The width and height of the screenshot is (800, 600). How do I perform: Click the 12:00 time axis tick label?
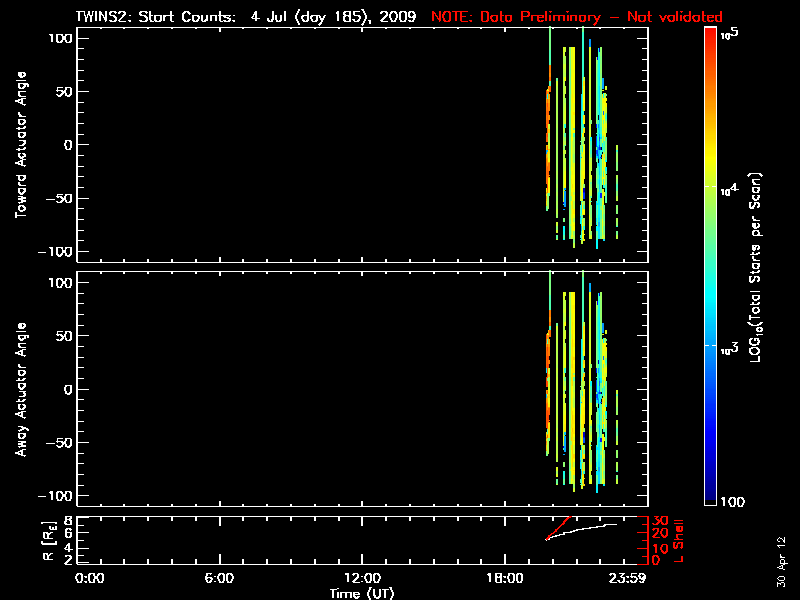(361, 579)
